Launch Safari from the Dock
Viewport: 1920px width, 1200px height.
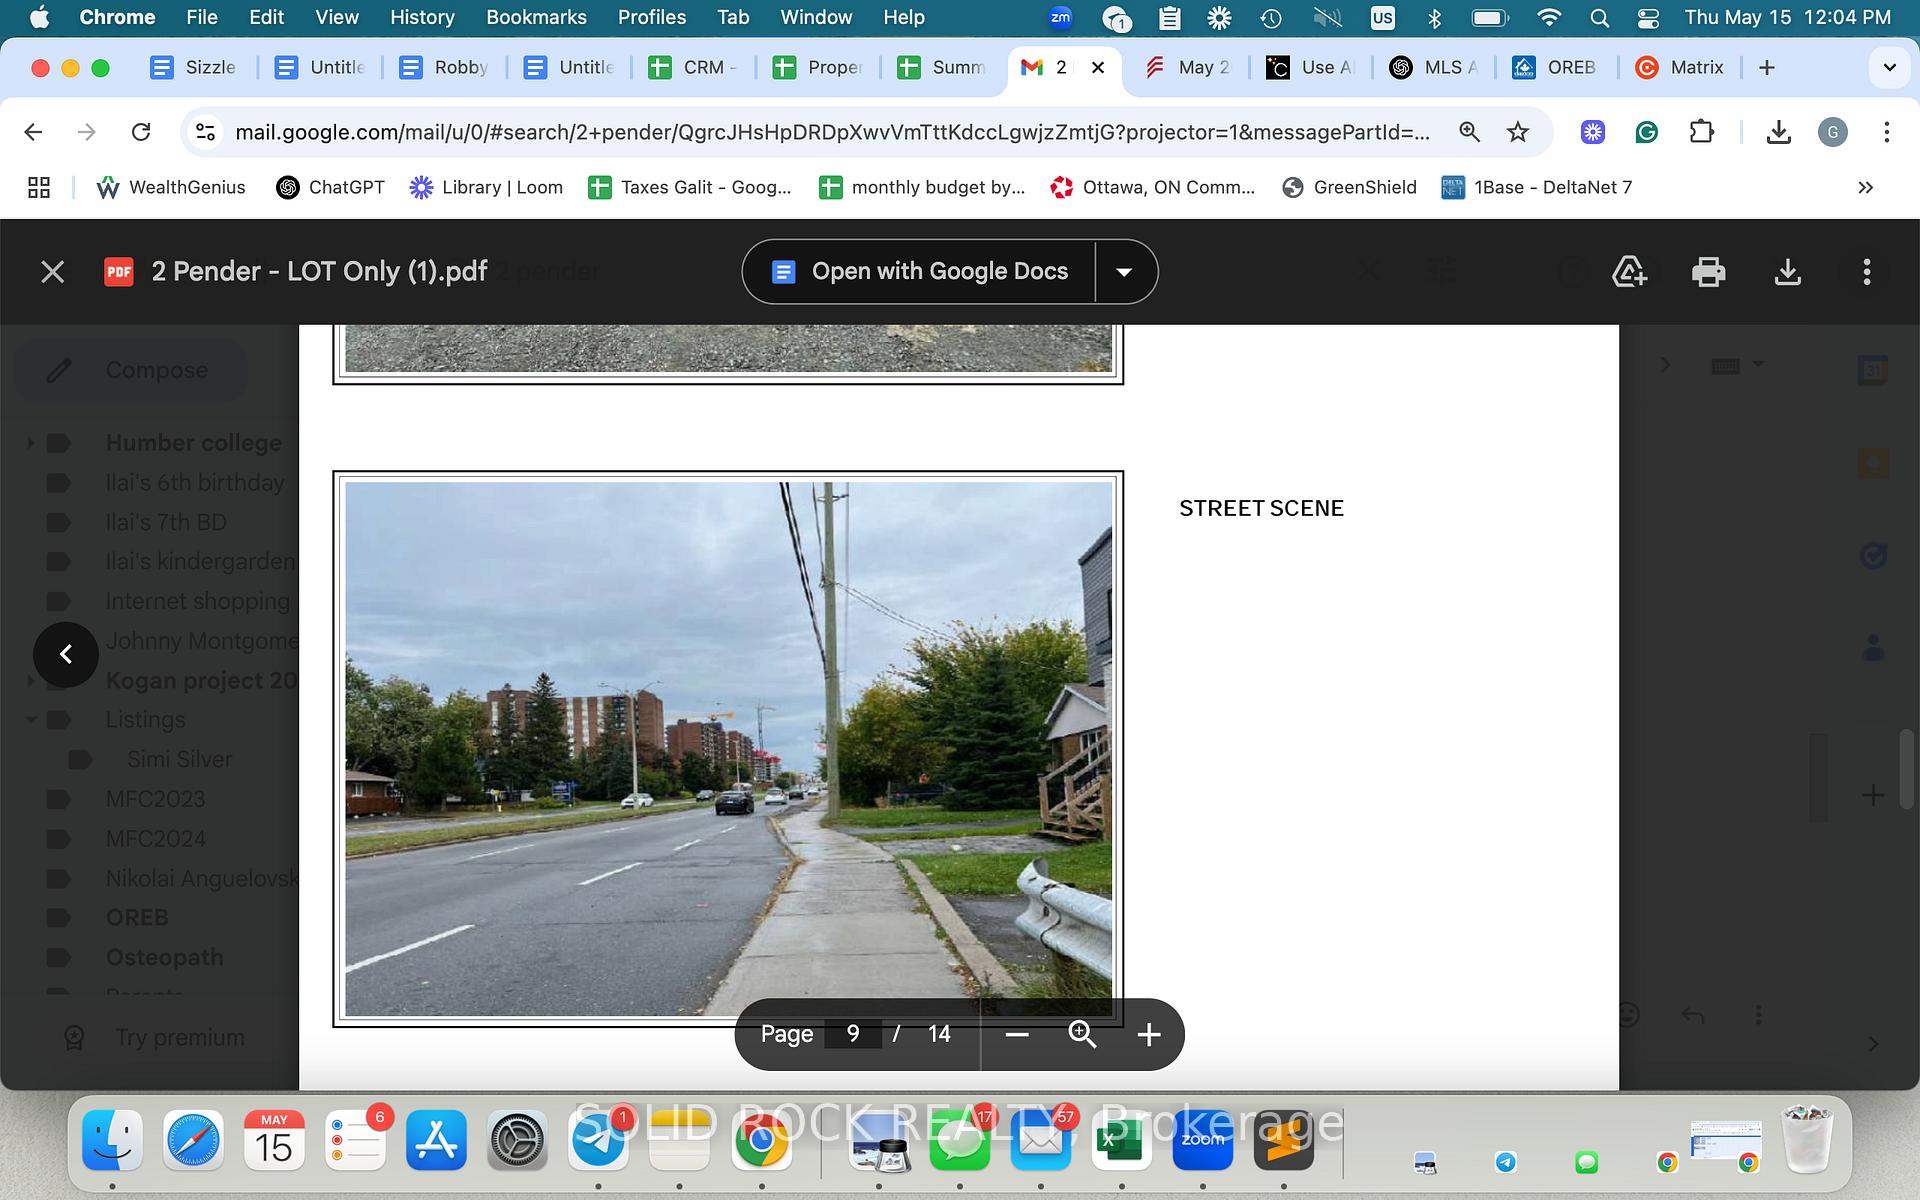[193, 1140]
